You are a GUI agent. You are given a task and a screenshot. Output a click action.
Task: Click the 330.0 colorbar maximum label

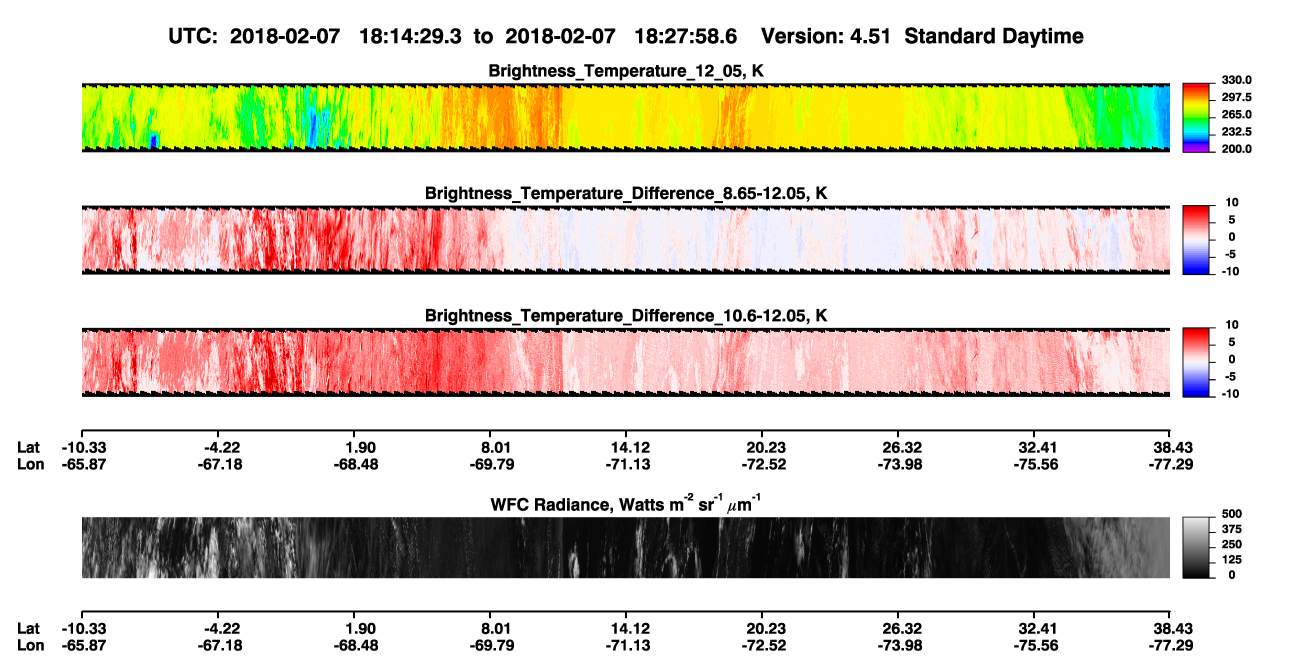1236,80
